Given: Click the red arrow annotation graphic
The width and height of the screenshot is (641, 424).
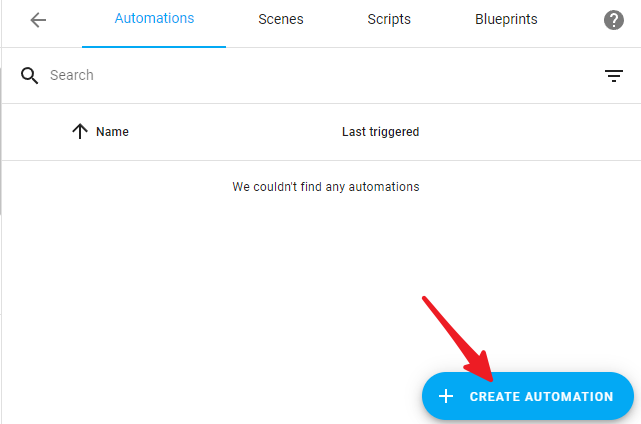Looking at the screenshot, I should tap(459, 339).
